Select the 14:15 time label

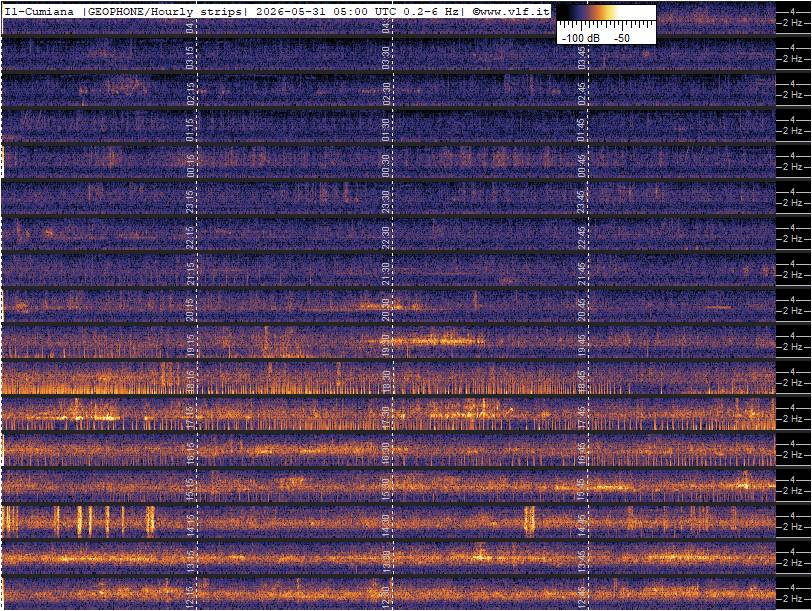point(190,526)
